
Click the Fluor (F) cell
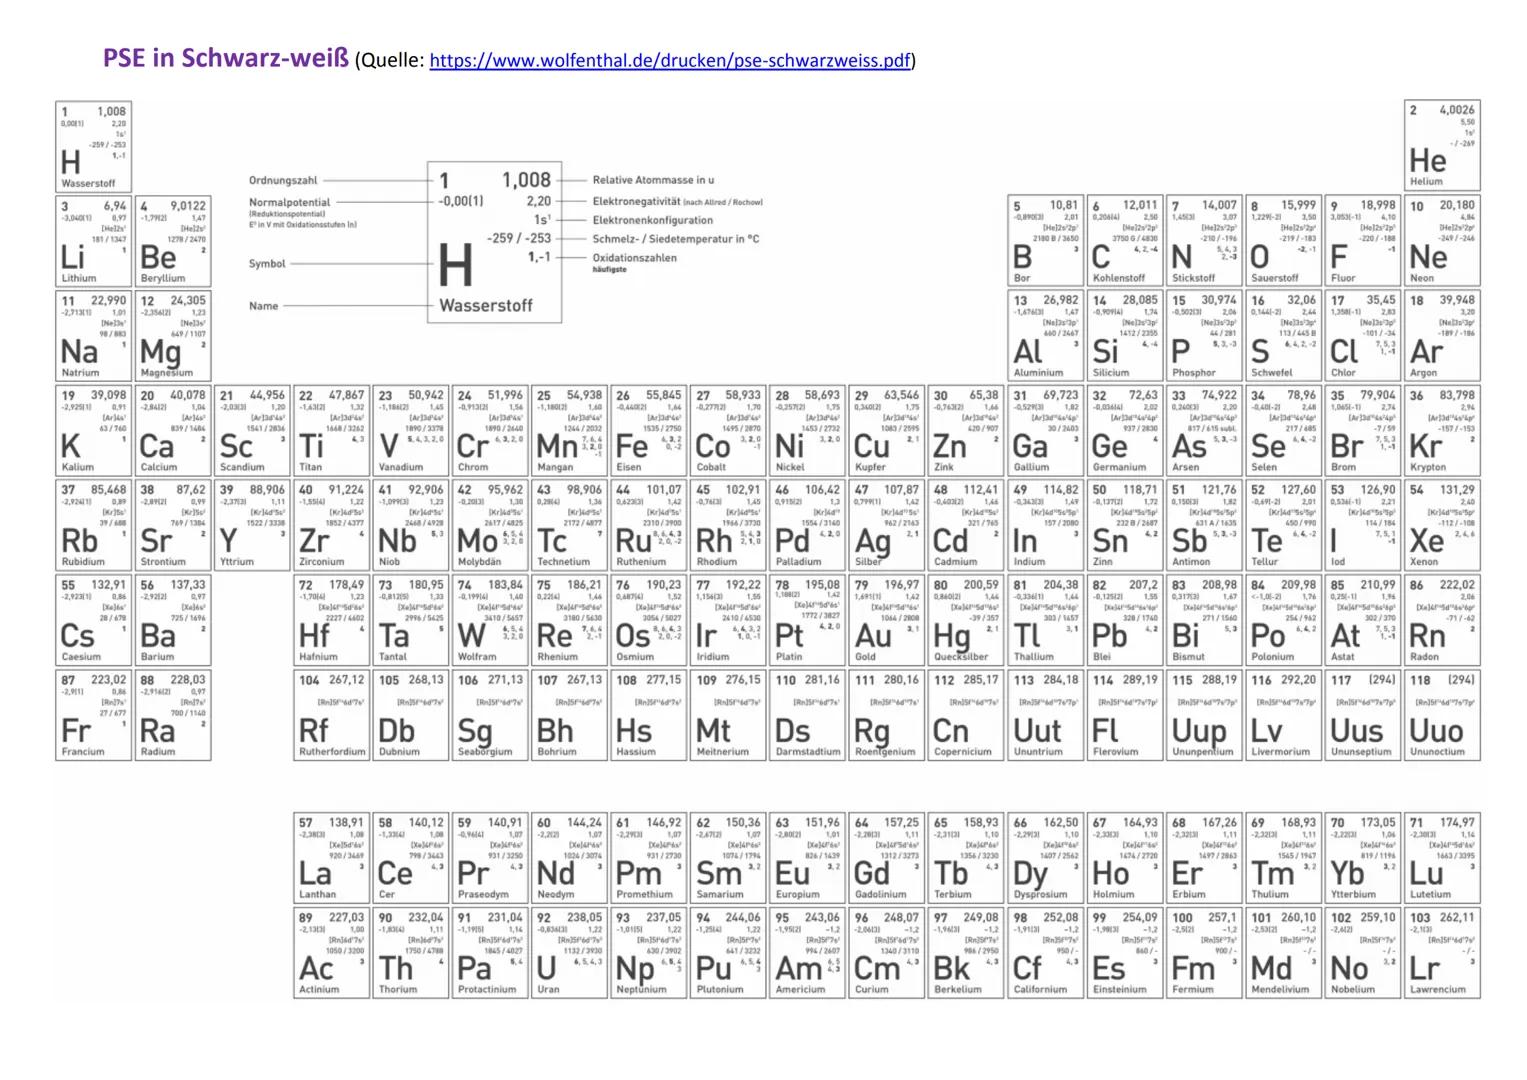pos(1363,241)
